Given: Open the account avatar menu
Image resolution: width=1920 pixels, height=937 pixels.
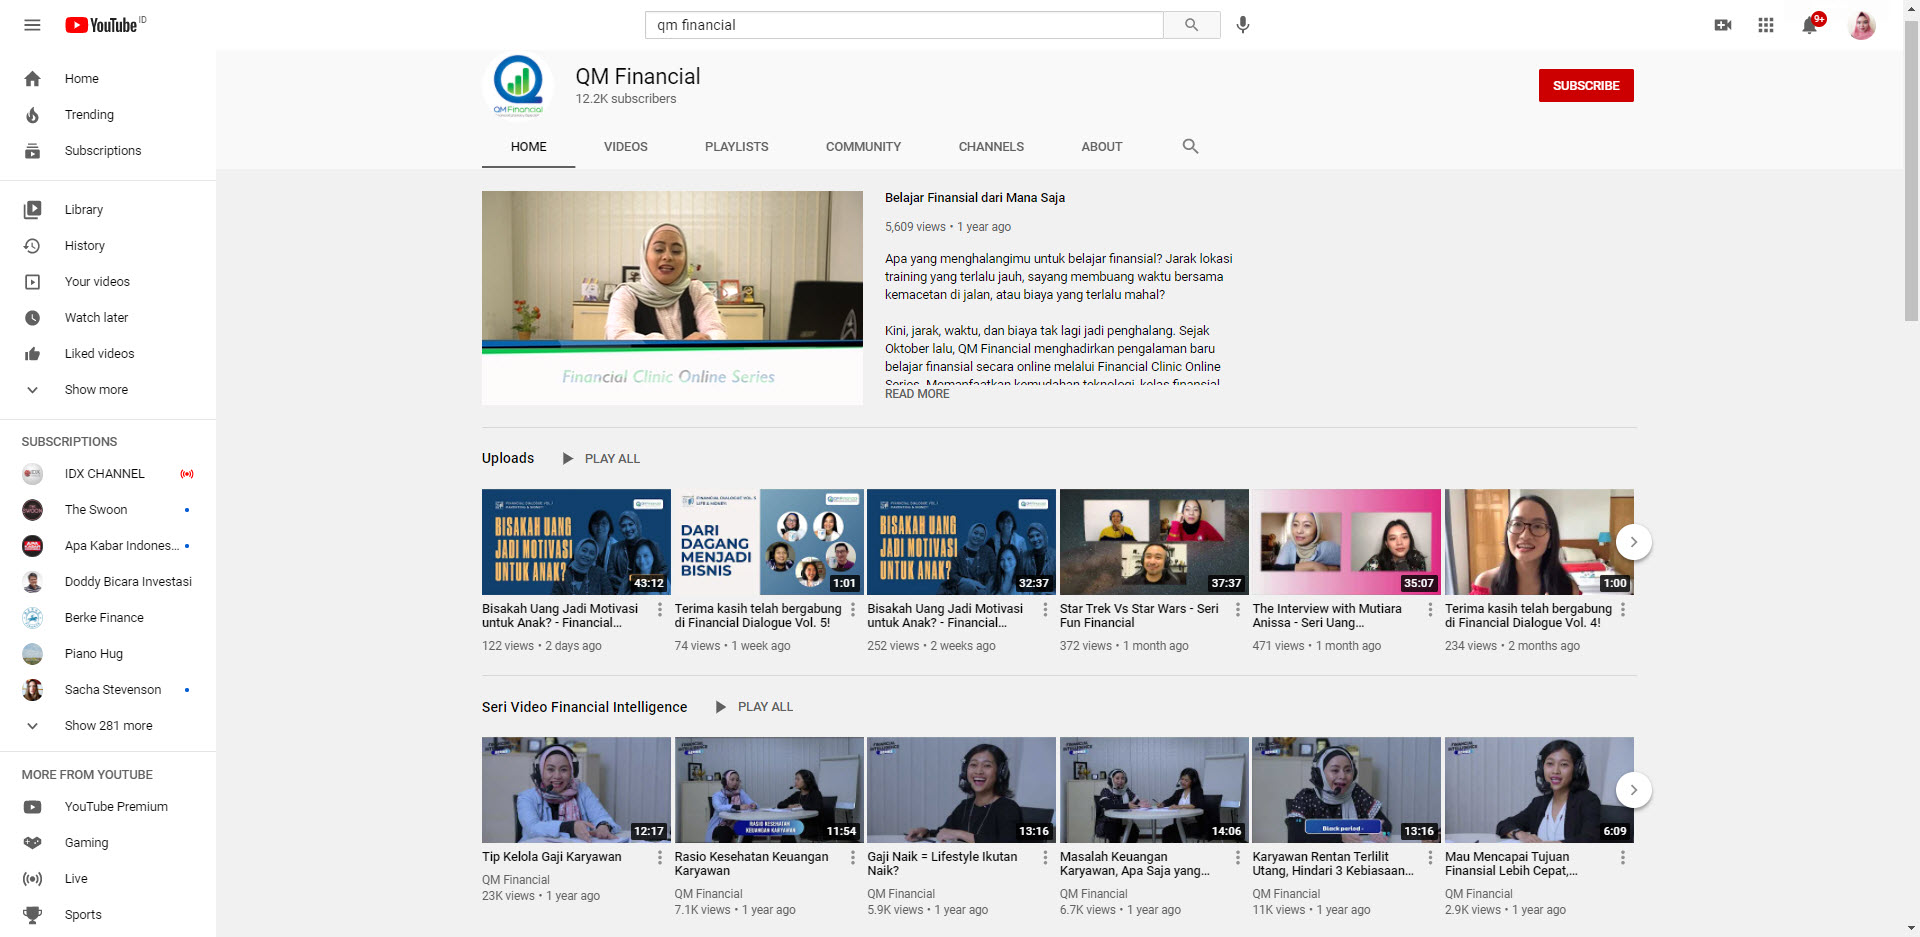Looking at the screenshot, I should (1862, 25).
